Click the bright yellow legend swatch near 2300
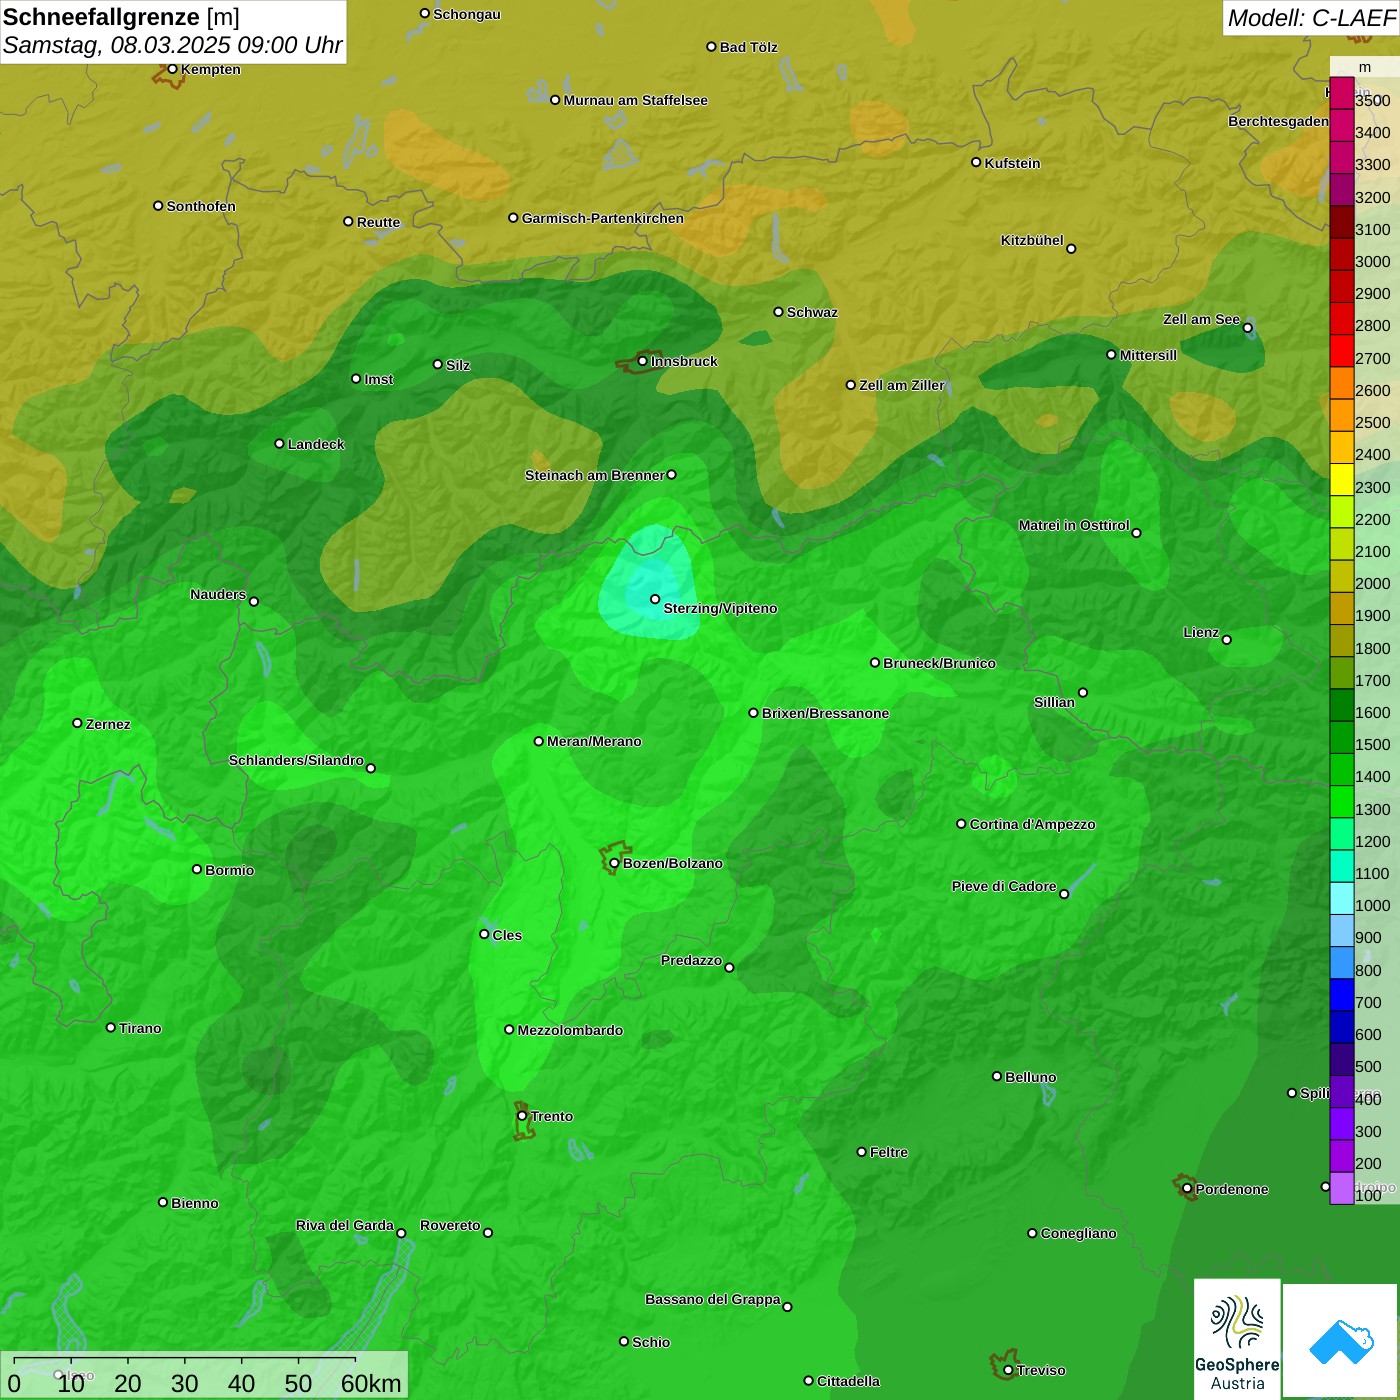Viewport: 1400px width, 1400px height. [1341, 479]
